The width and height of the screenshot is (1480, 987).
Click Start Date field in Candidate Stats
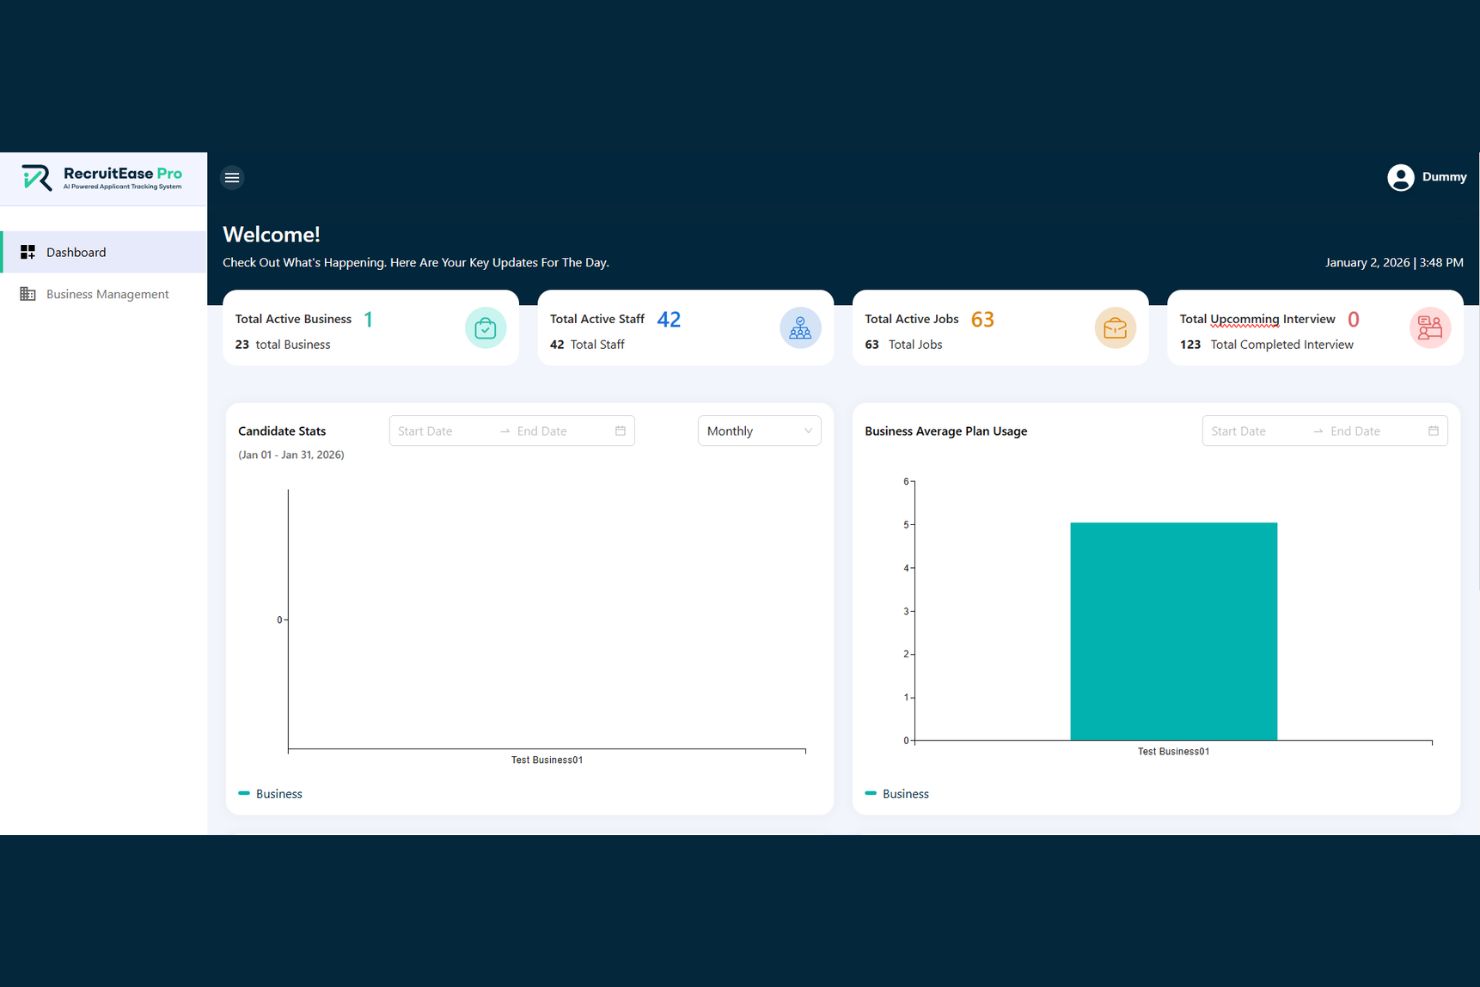point(440,431)
